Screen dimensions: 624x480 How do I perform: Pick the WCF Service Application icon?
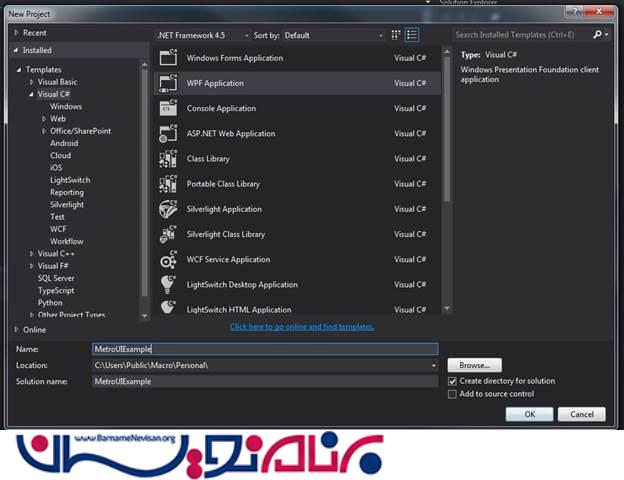click(x=168, y=260)
